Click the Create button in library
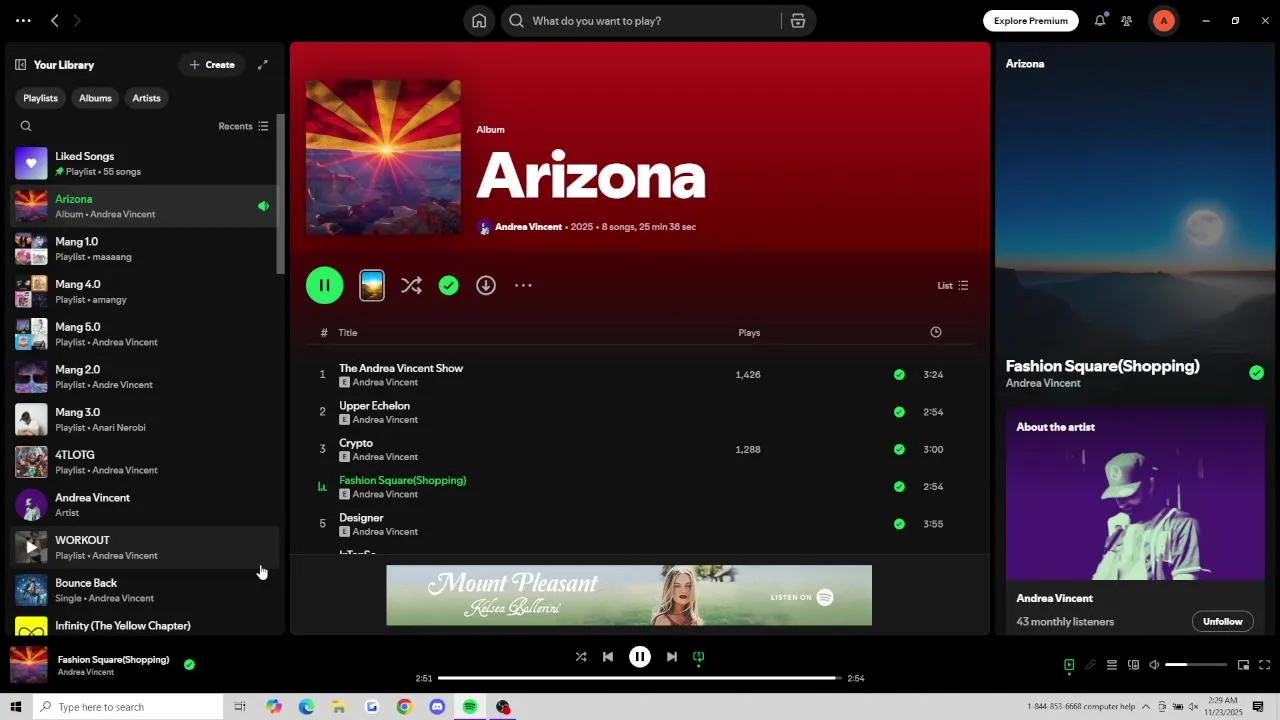The height and width of the screenshot is (720, 1280). coord(212,65)
